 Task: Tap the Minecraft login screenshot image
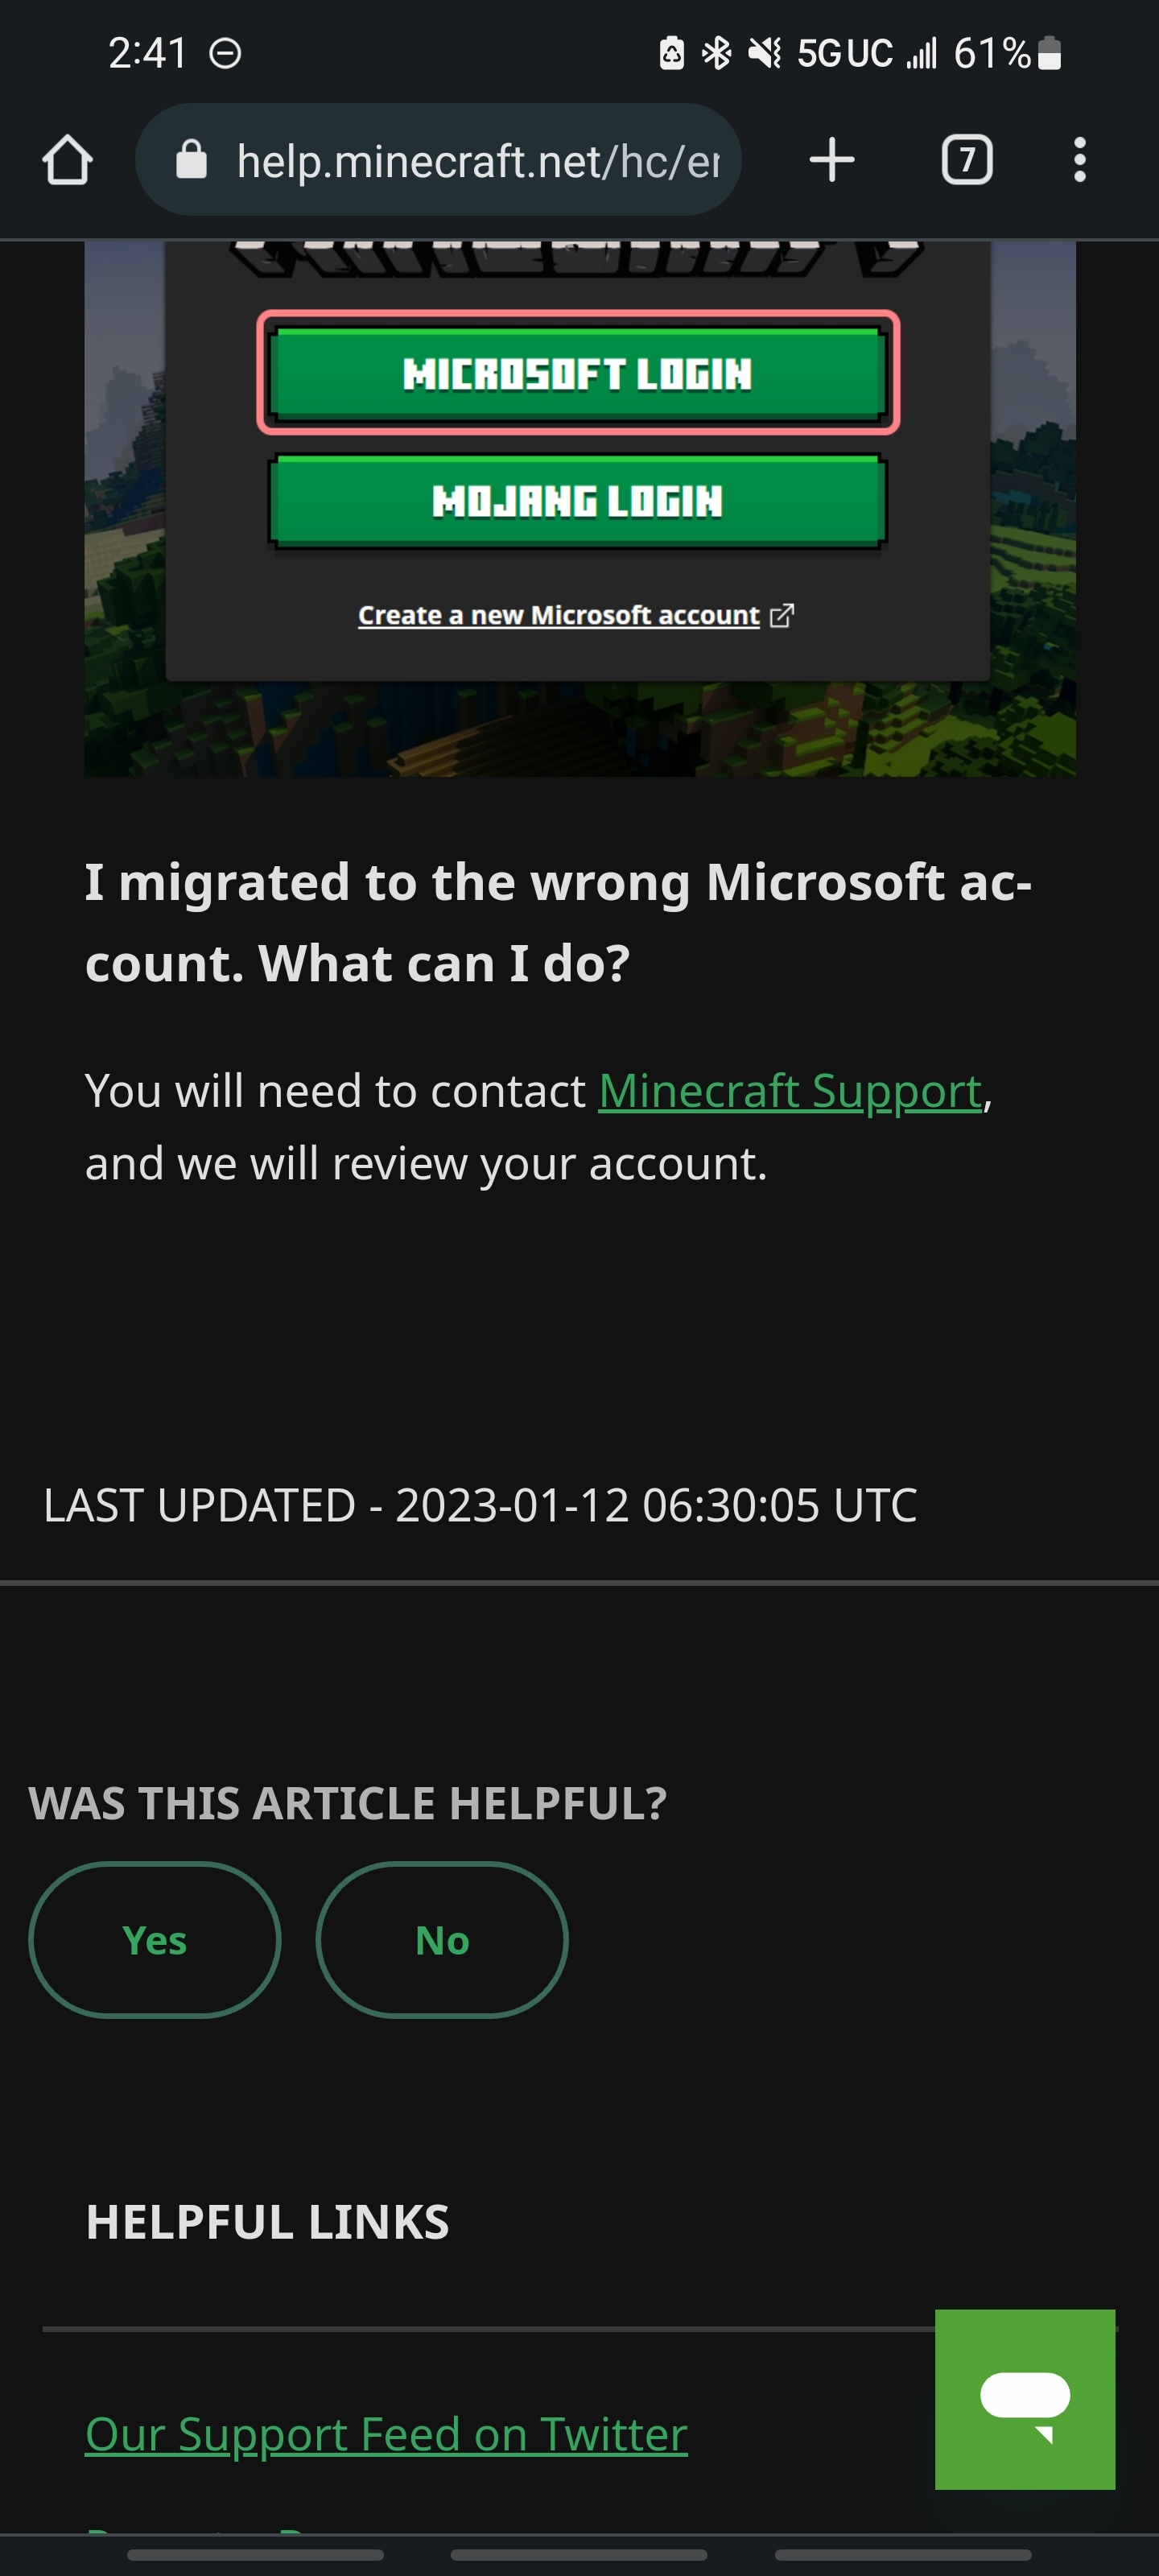click(580, 508)
